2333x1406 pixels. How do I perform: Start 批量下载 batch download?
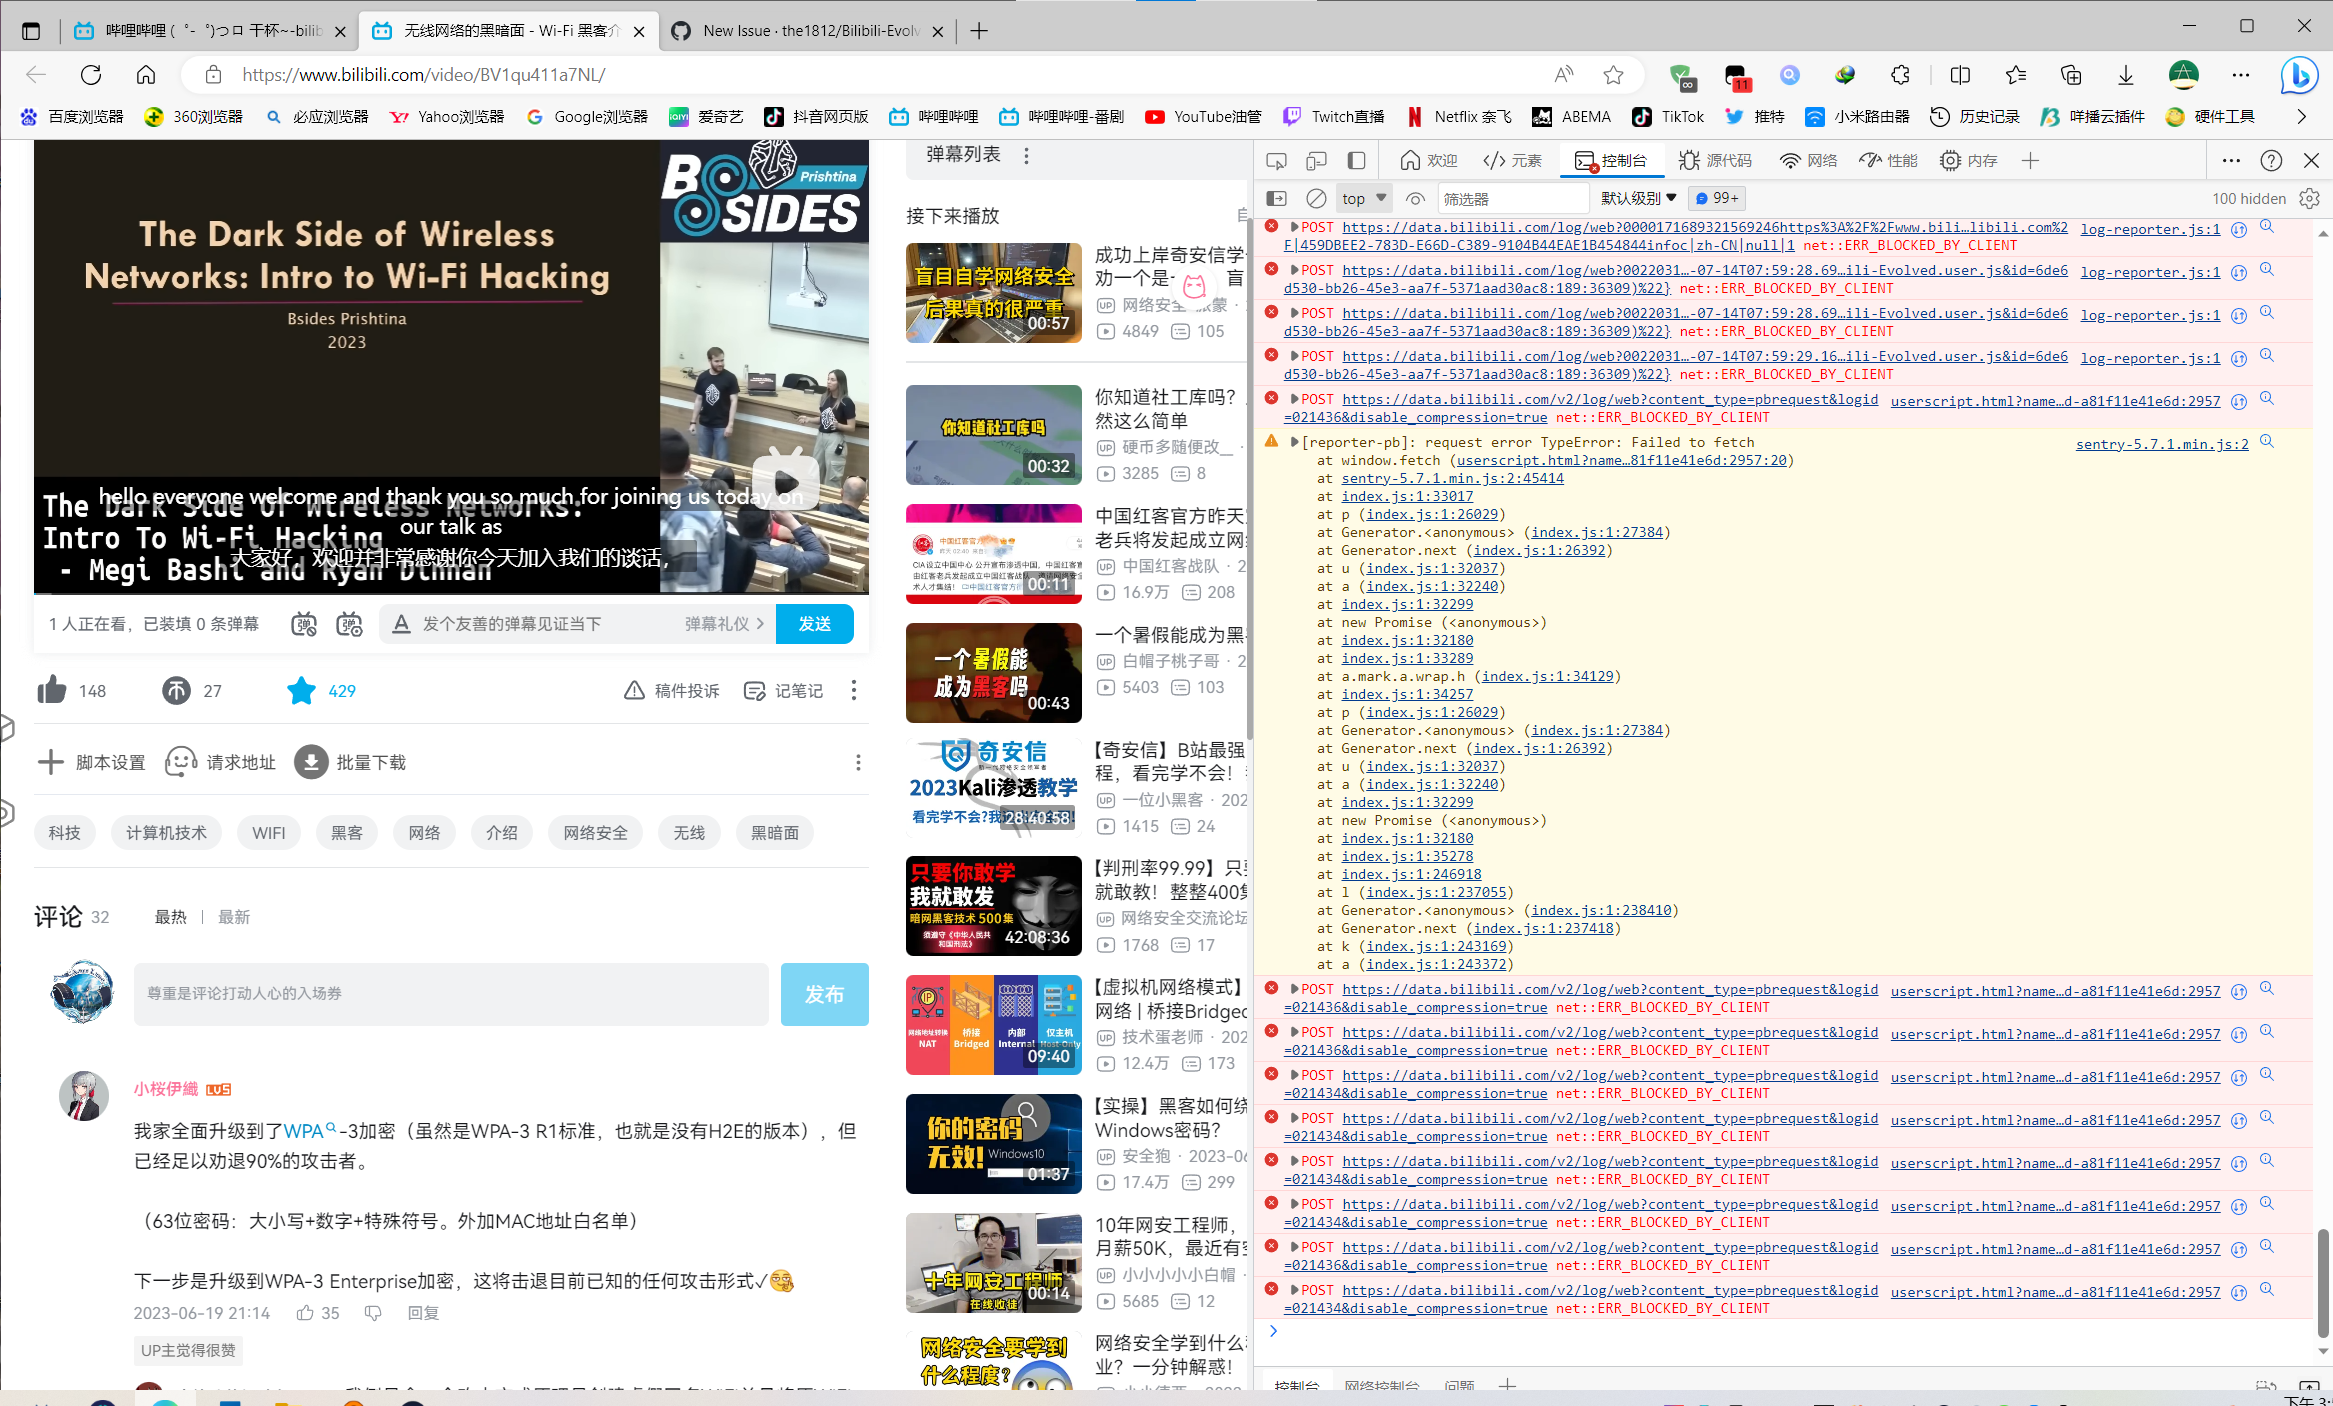point(350,762)
